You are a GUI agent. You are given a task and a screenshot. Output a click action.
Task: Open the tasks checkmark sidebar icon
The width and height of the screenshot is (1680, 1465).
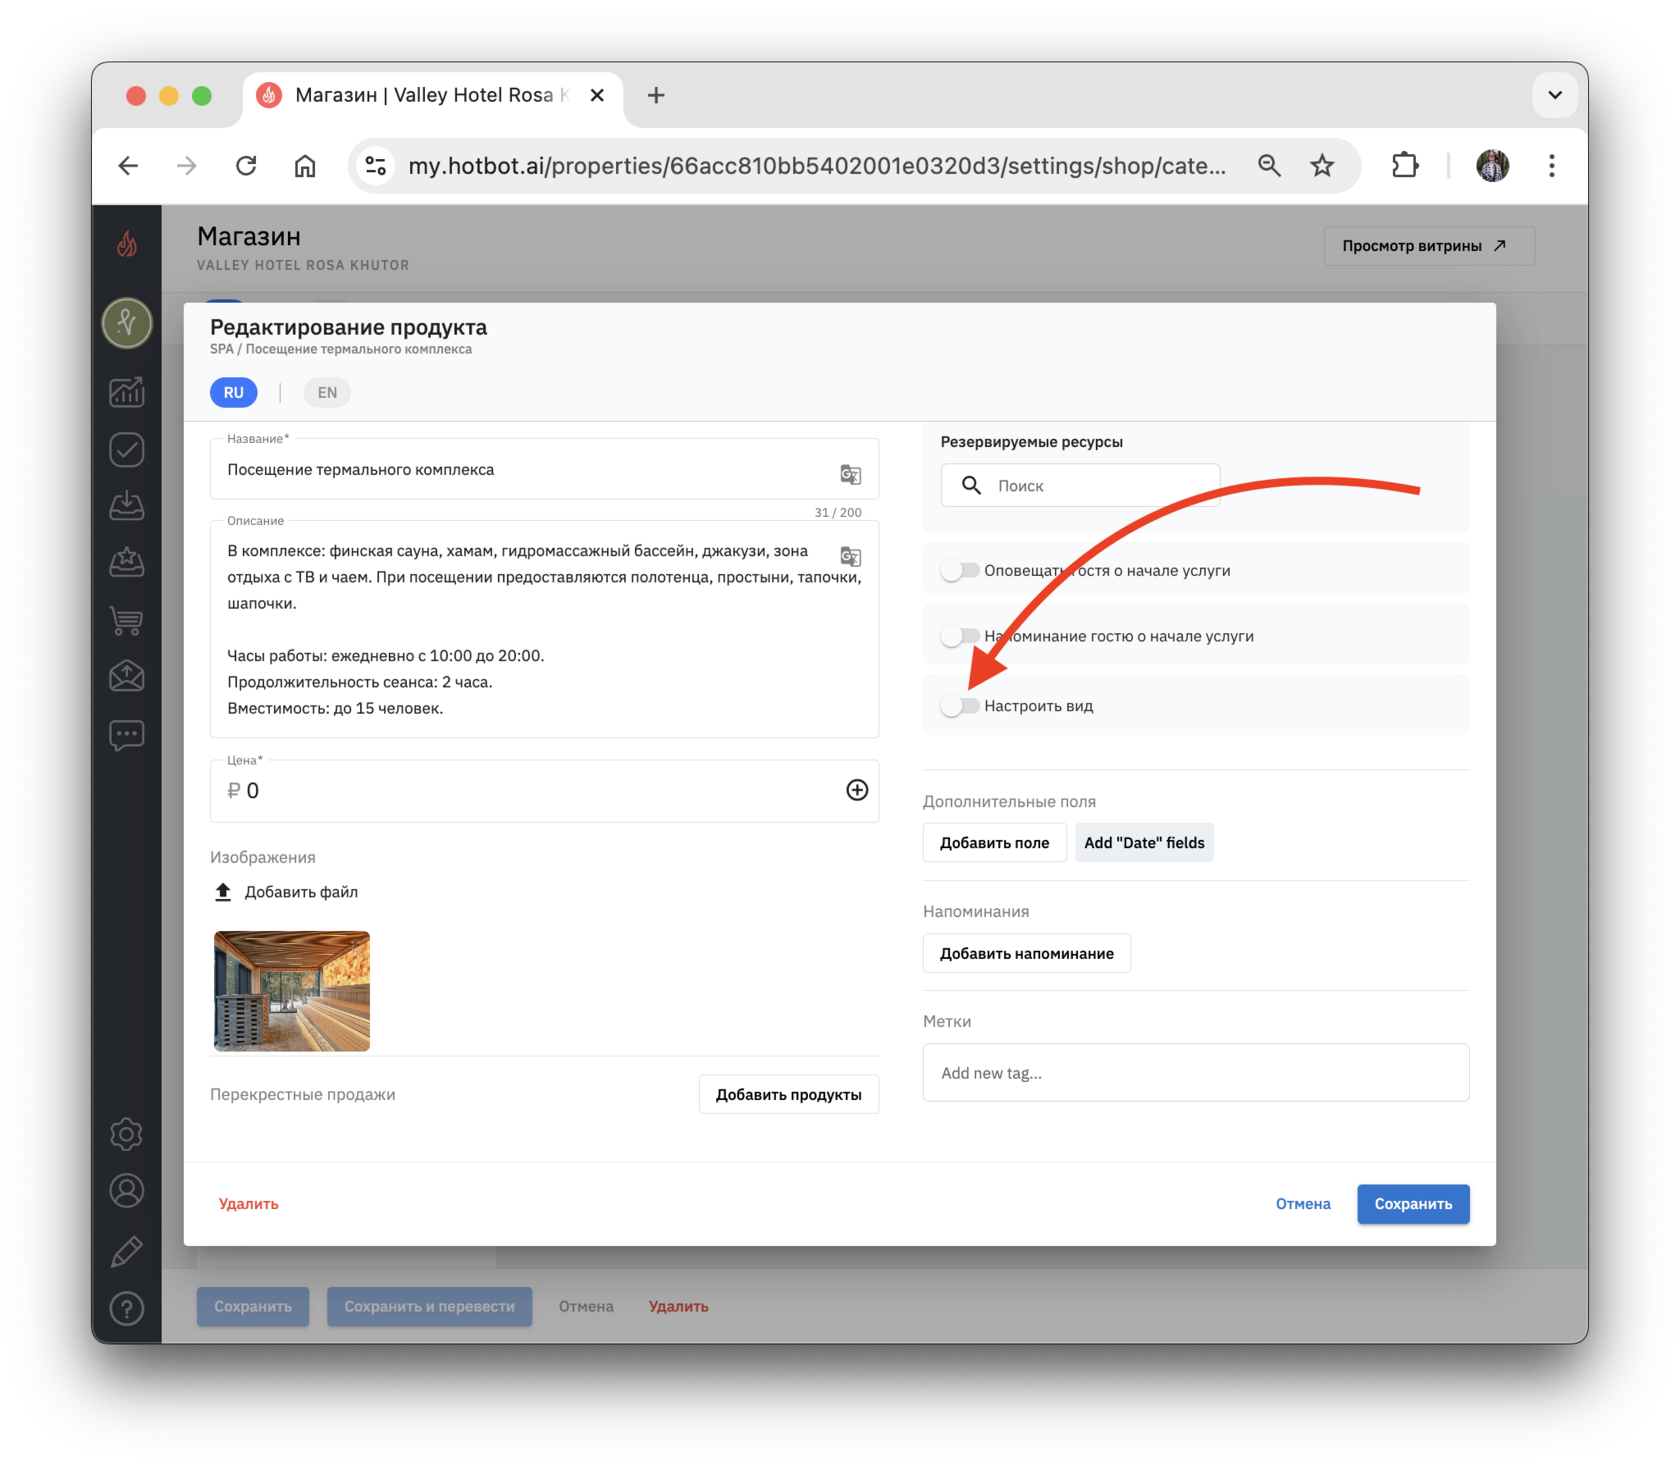point(127,449)
